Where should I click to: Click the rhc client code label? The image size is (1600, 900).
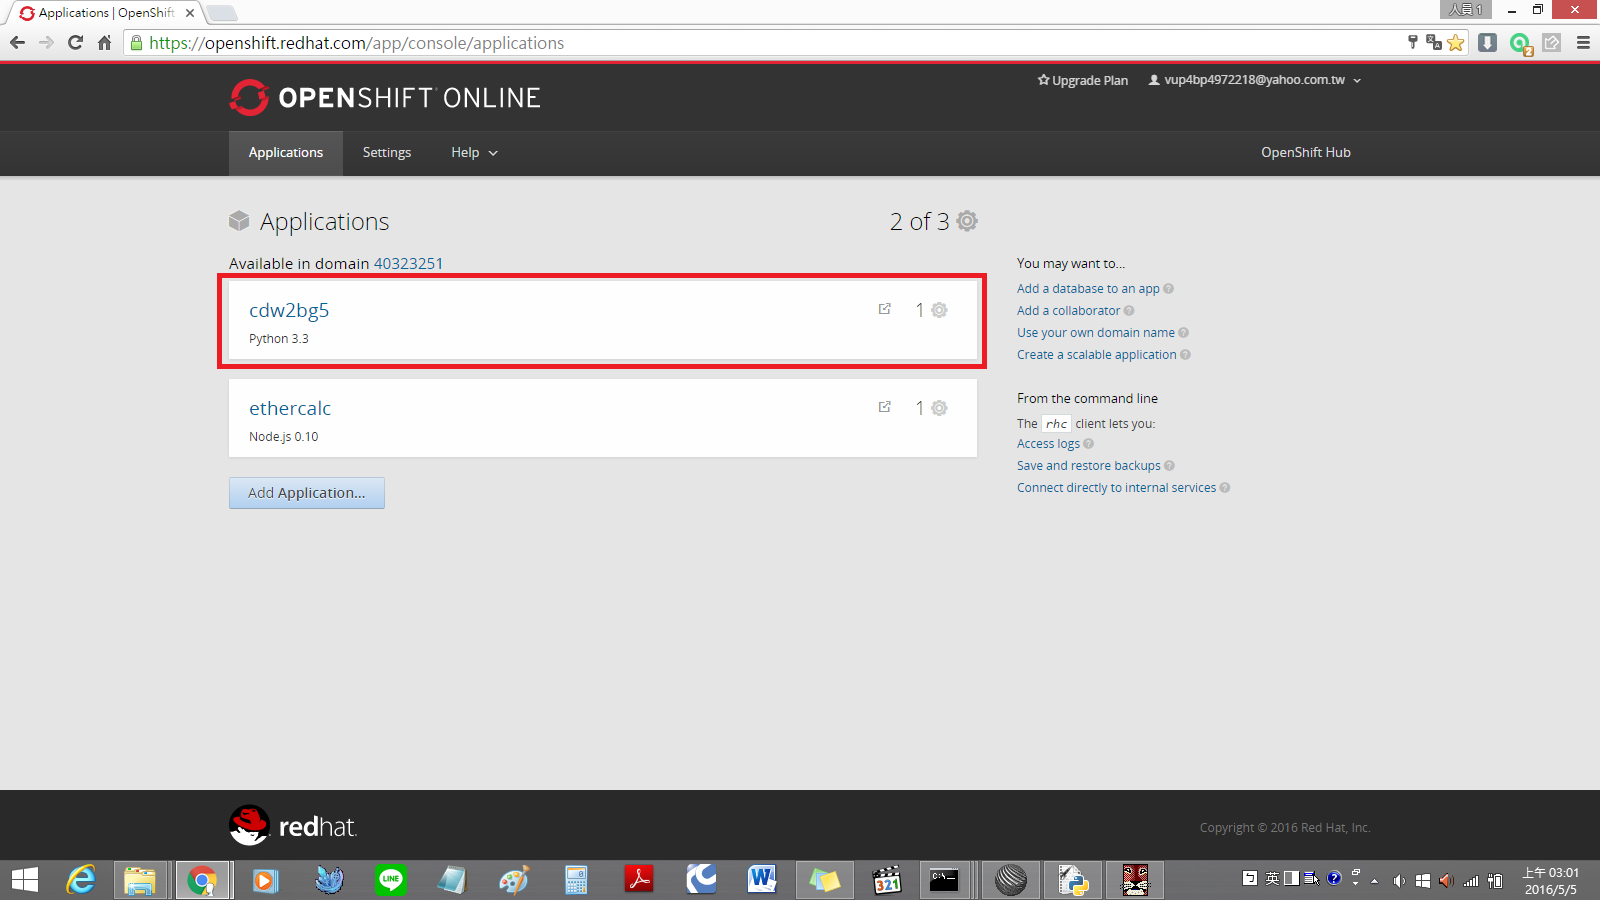(1056, 424)
